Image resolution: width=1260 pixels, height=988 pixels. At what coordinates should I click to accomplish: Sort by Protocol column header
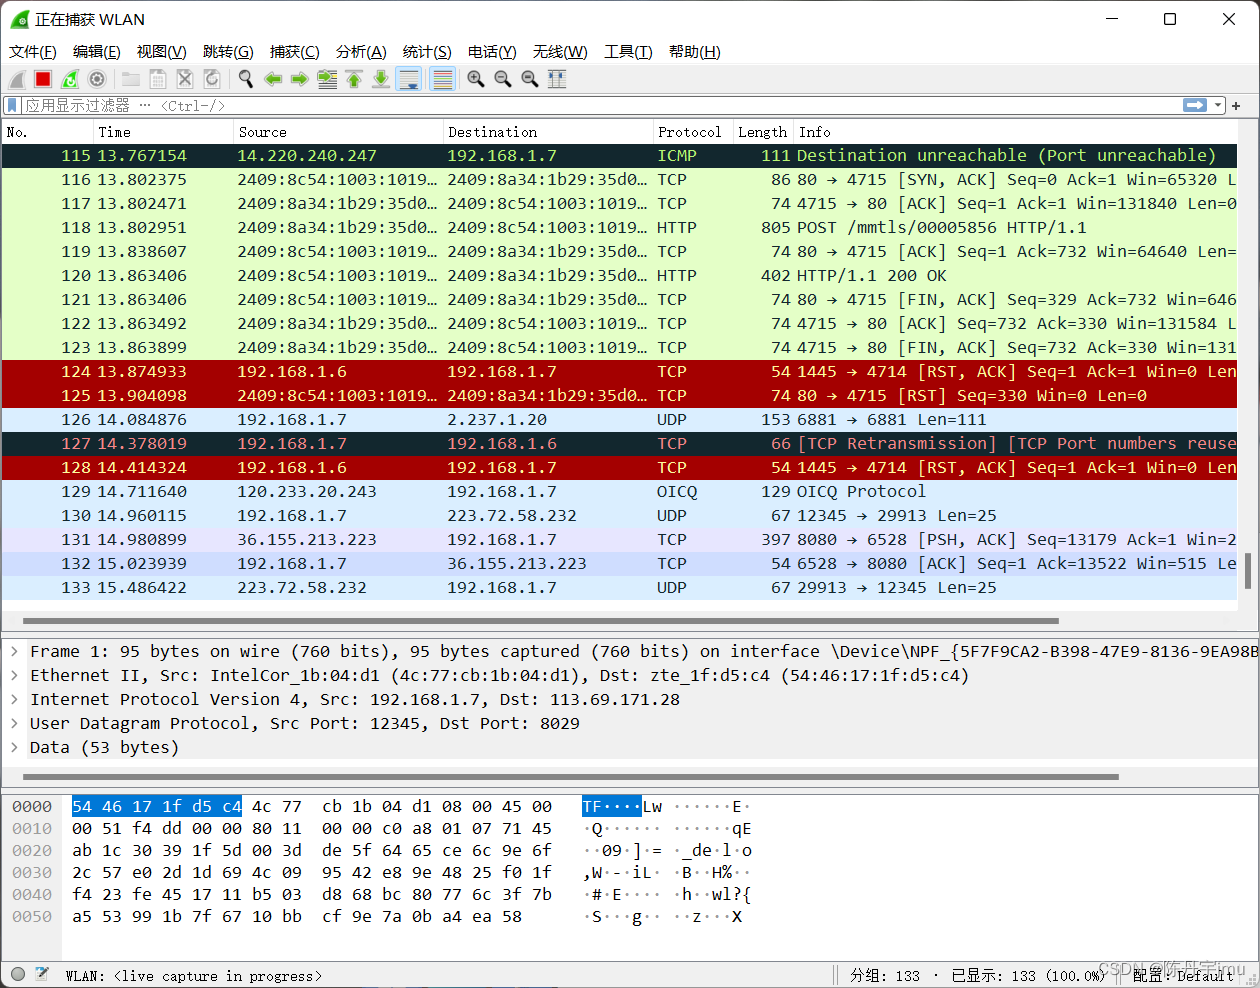[x=693, y=132]
